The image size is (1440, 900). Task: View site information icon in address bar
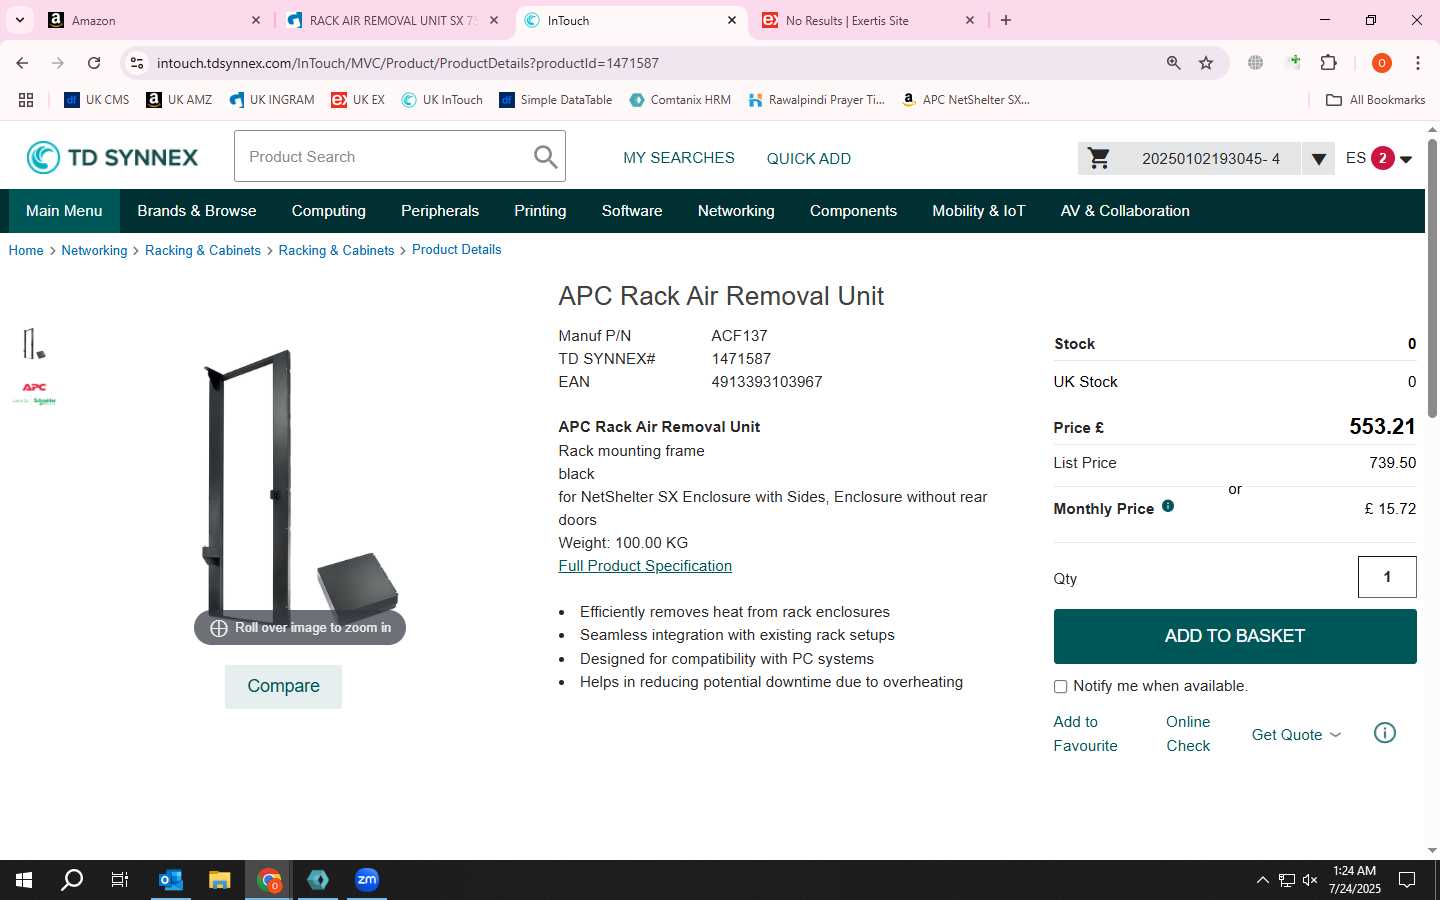[x=137, y=63]
